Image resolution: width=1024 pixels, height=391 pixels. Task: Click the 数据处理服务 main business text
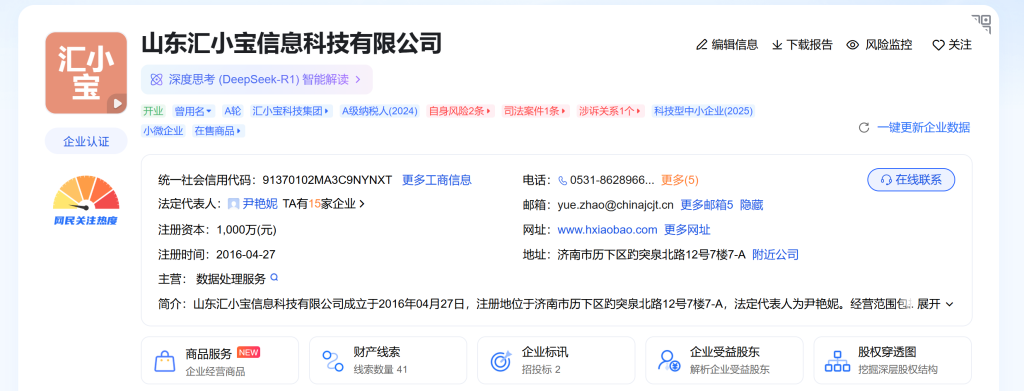pyautogui.click(x=231, y=279)
